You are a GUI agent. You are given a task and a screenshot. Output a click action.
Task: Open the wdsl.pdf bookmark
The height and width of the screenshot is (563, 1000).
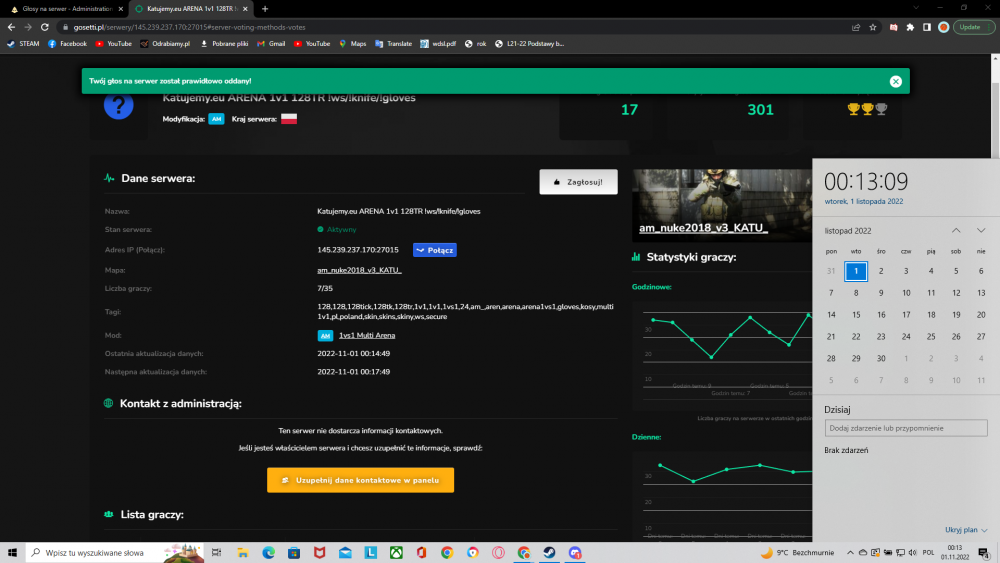click(438, 44)
